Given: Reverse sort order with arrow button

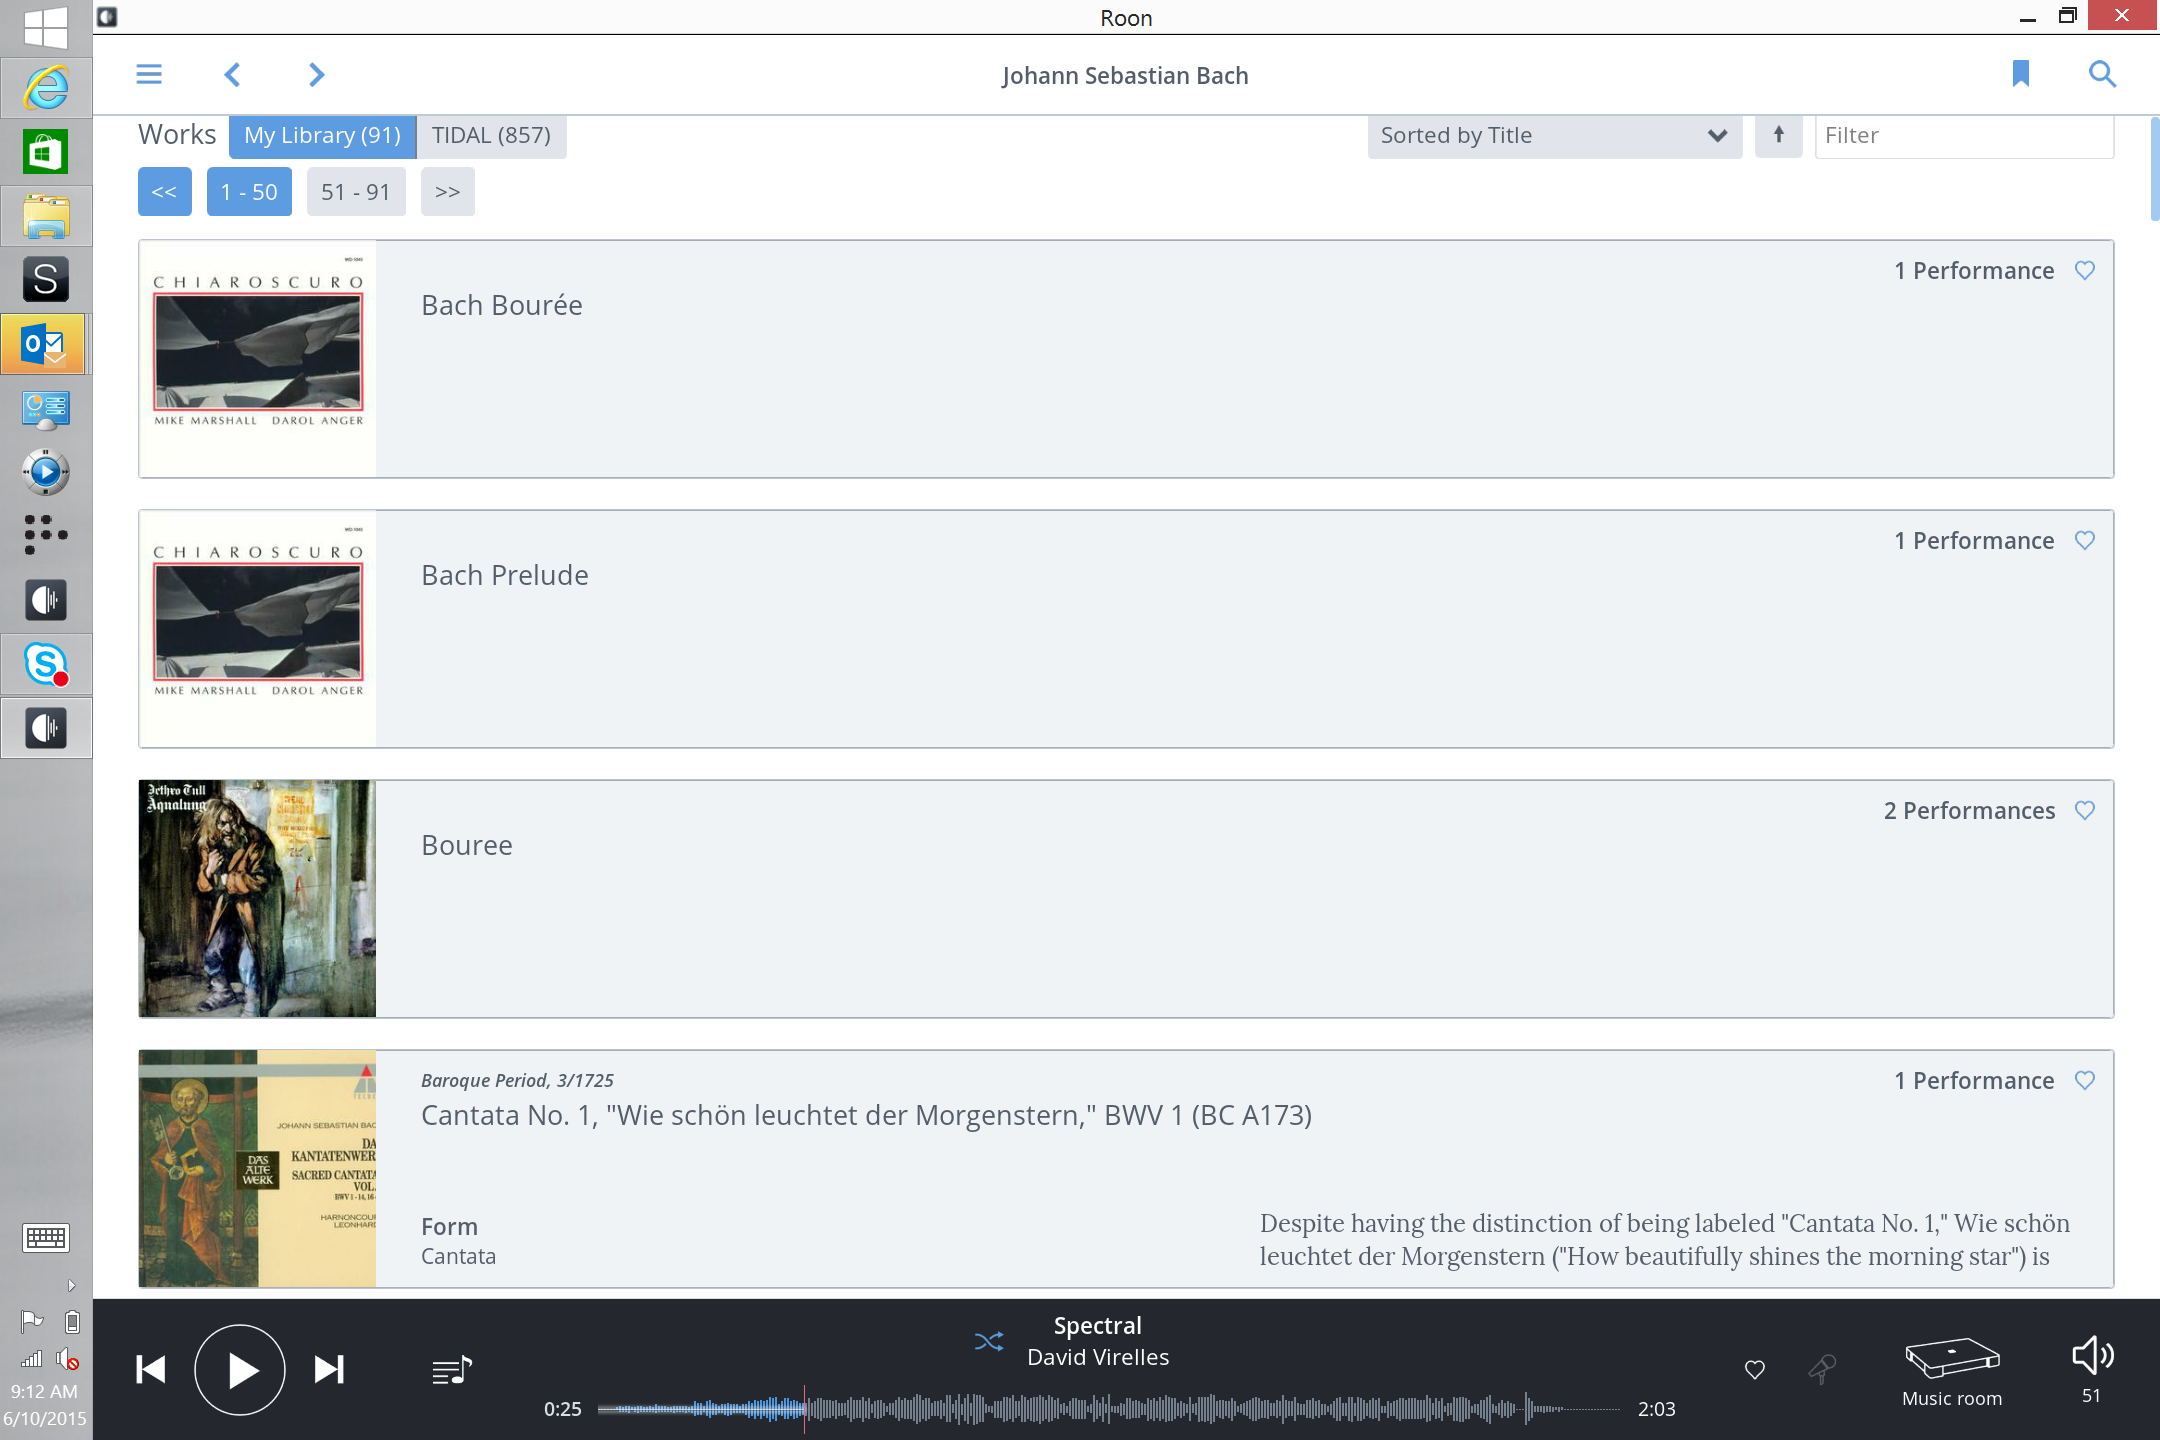Looking at the screenshot, I should click(1778, 136).
